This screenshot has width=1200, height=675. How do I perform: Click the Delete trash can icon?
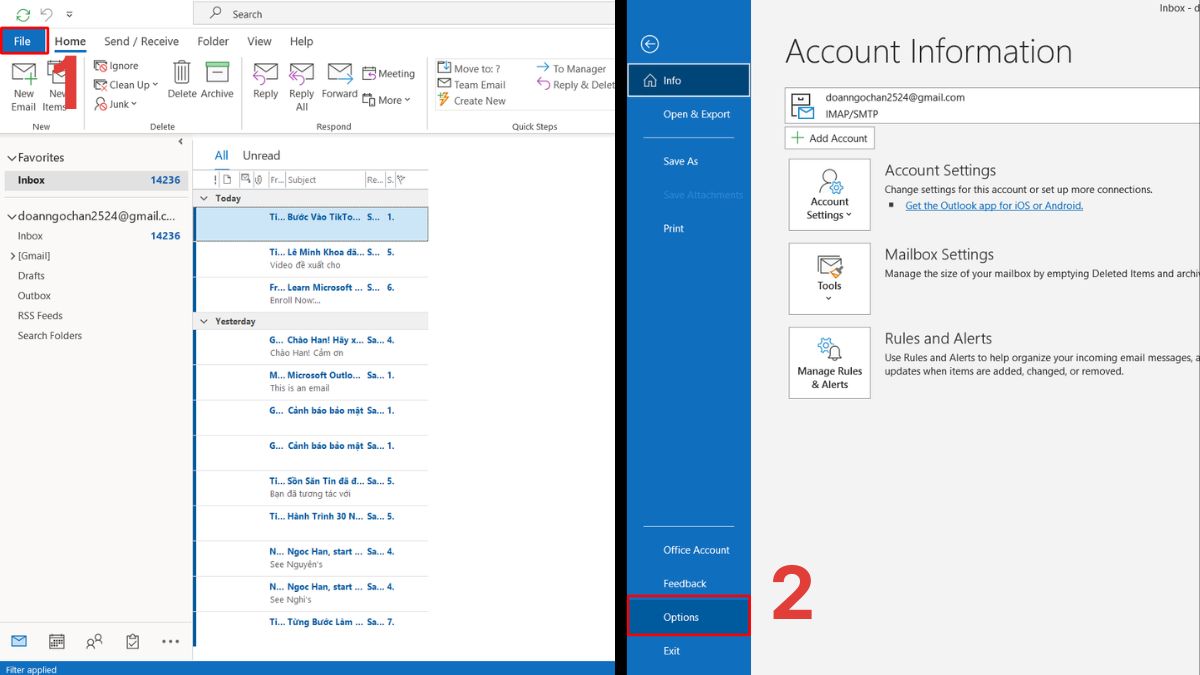pyautogui.click(x=182, y=80)
